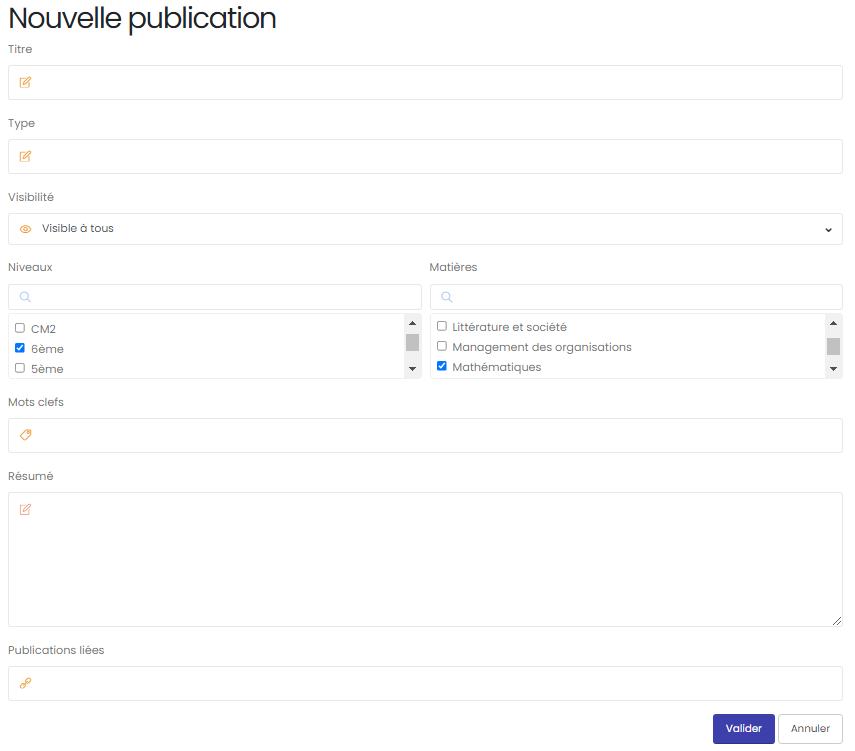This screenshot has height=751, width=855.
Task: Click resize handle of Résumé textarea
Action: coord(836,621)
